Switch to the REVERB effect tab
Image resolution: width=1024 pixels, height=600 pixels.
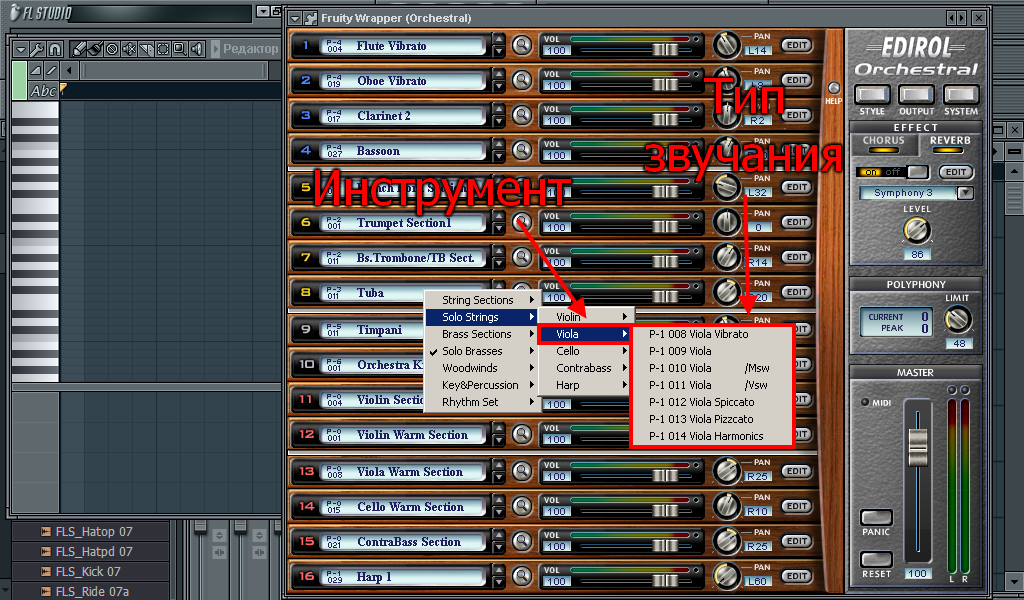pos(950,144)
